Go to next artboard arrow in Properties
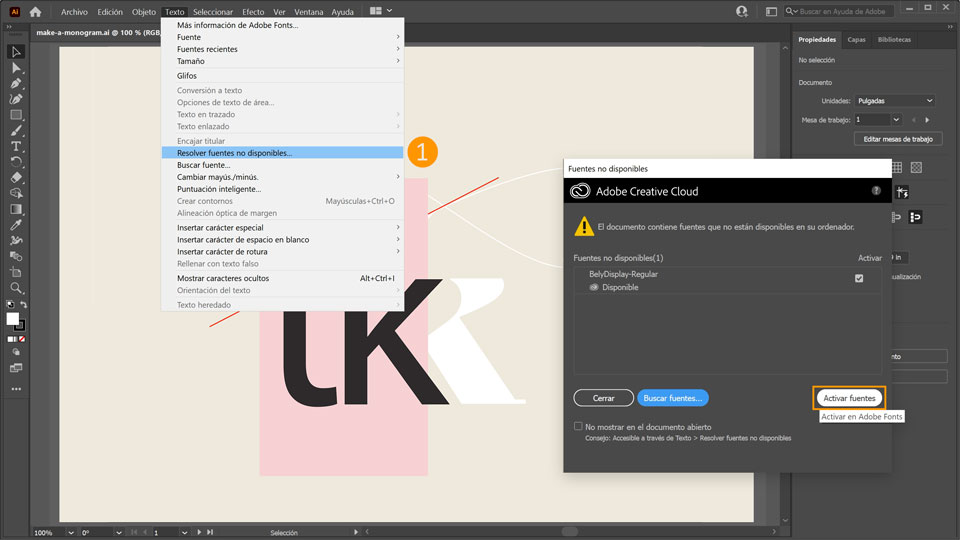This screenshot has width=960, height=540. point(927,120)
